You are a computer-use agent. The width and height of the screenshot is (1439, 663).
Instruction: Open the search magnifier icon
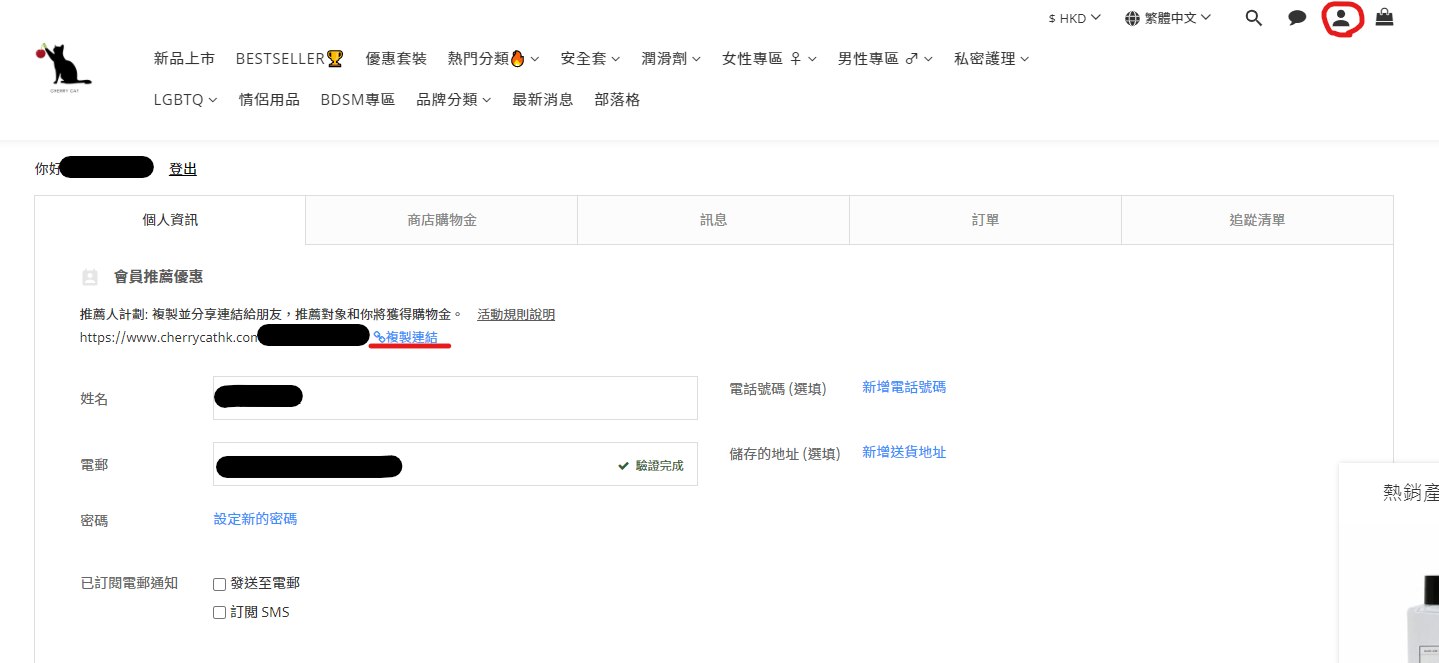(1253, 18)
